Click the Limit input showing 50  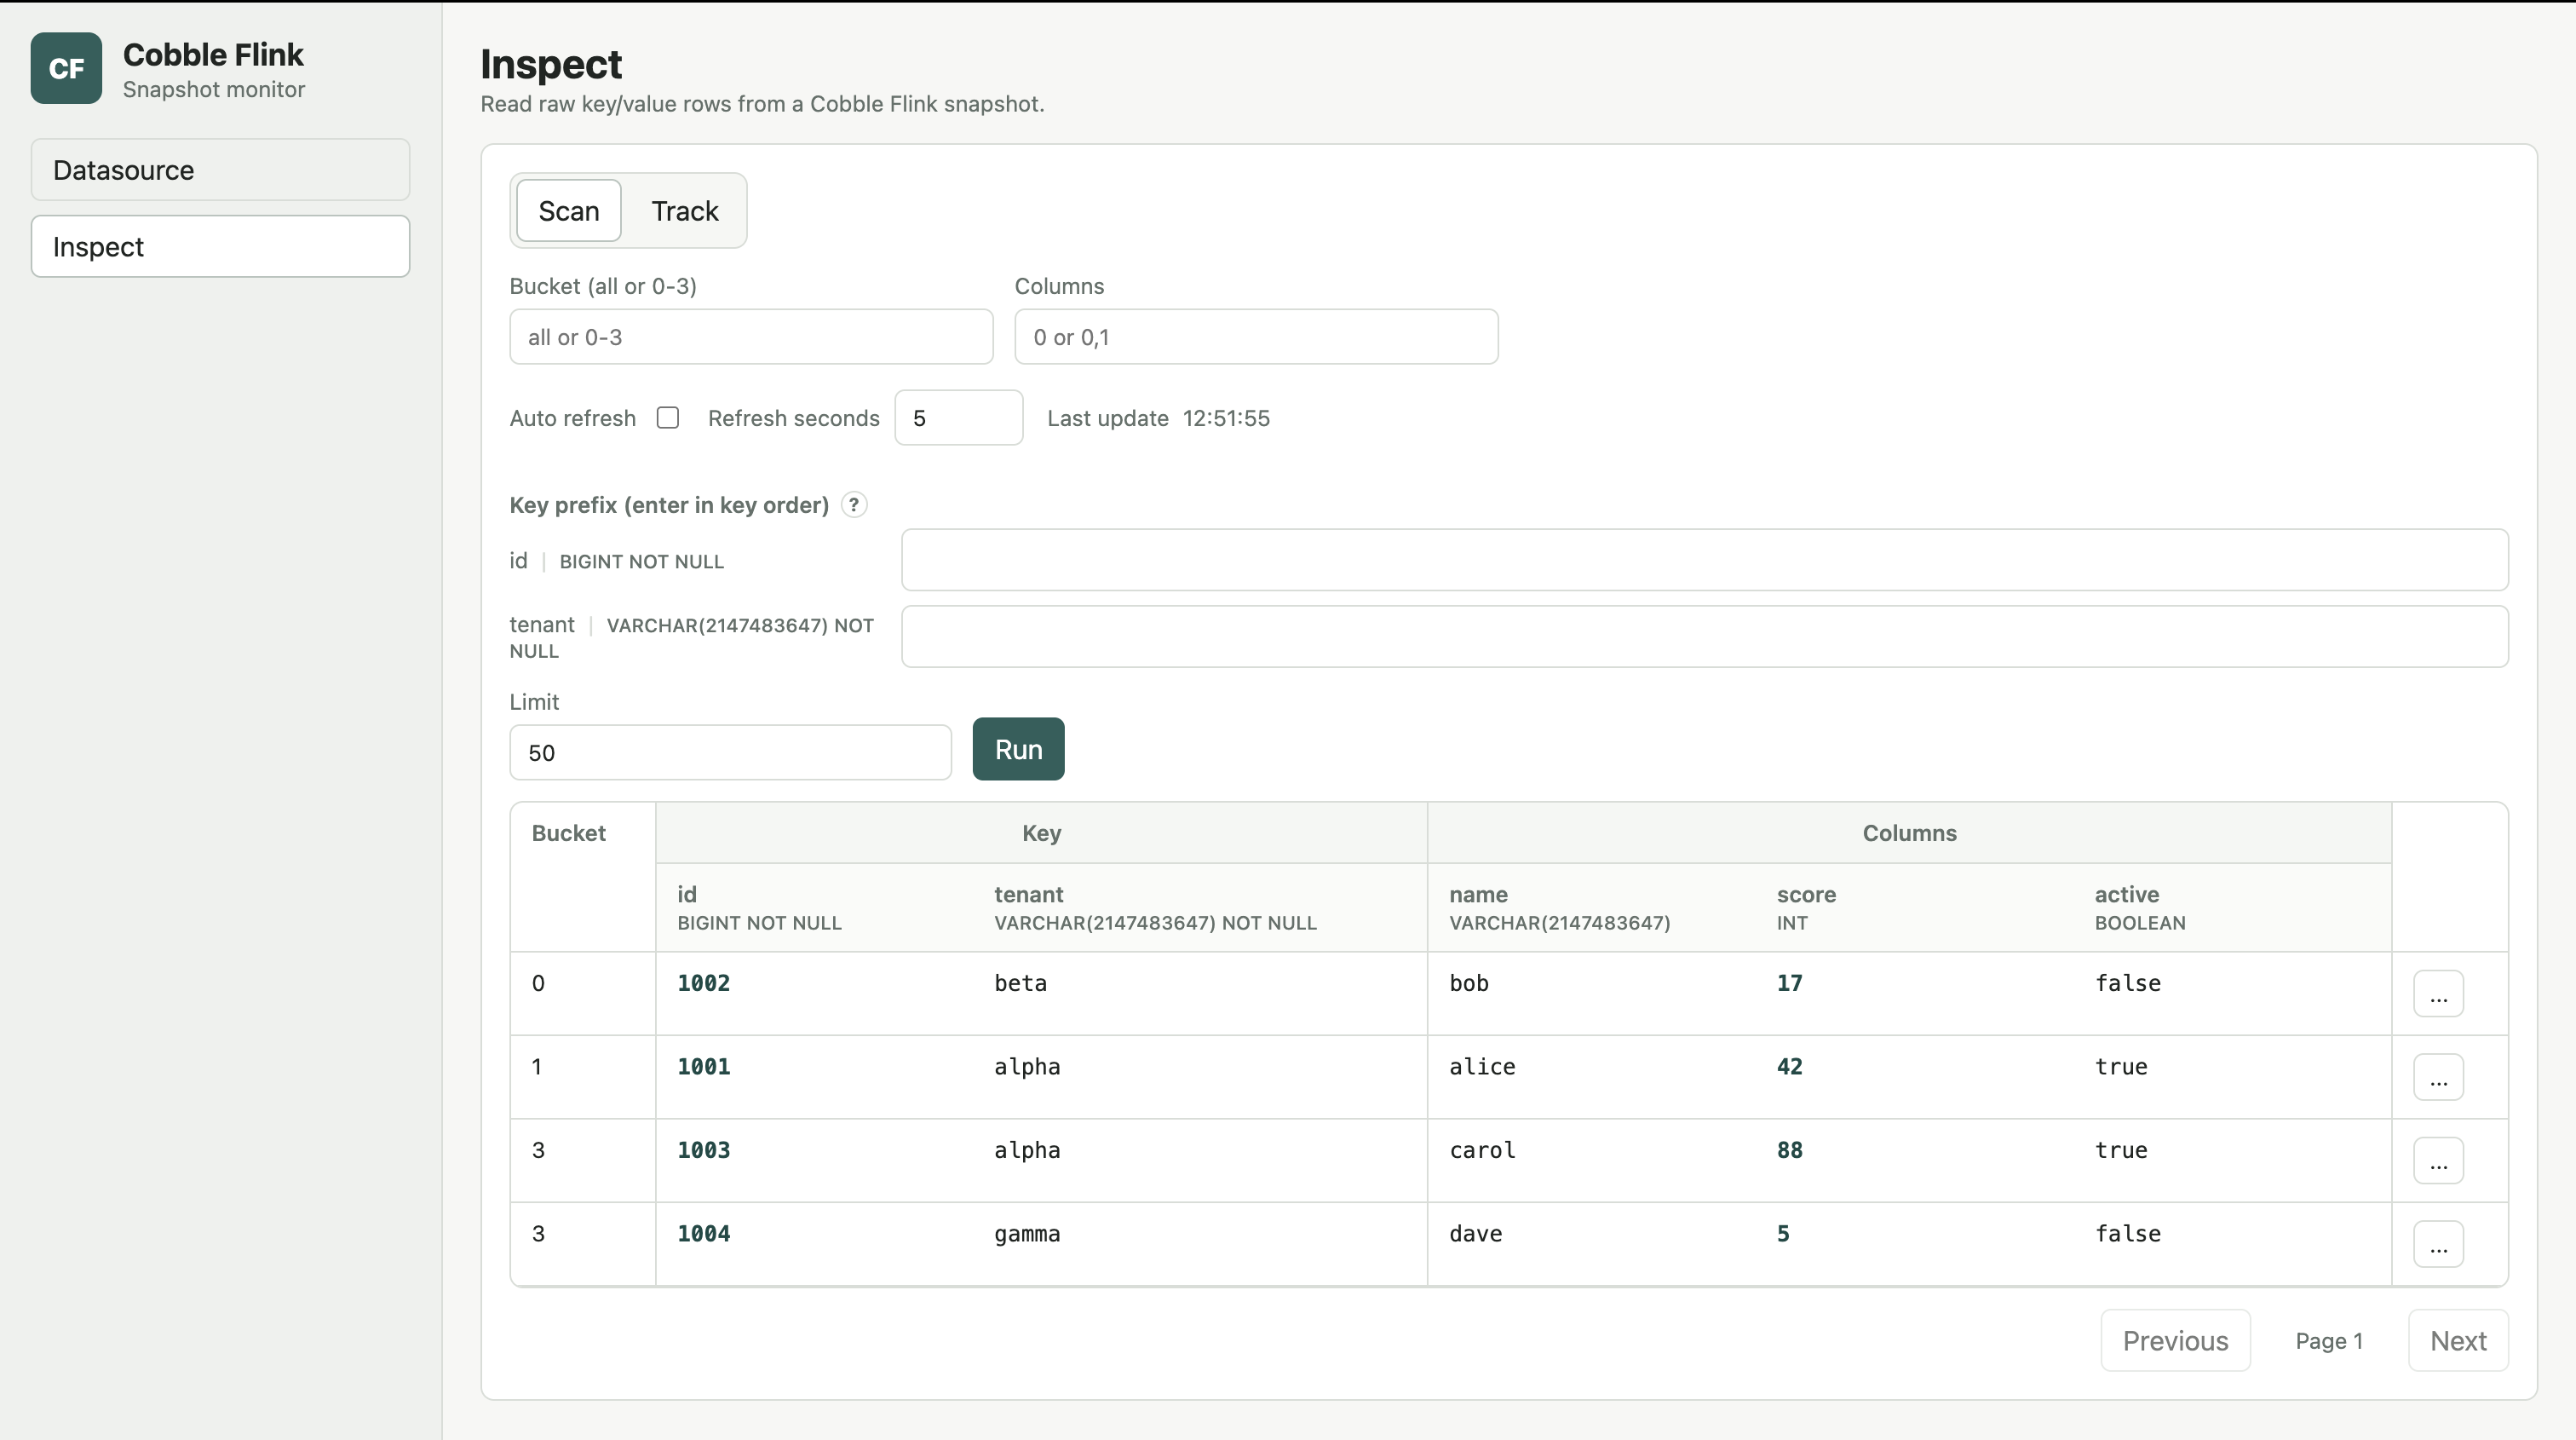730,753
